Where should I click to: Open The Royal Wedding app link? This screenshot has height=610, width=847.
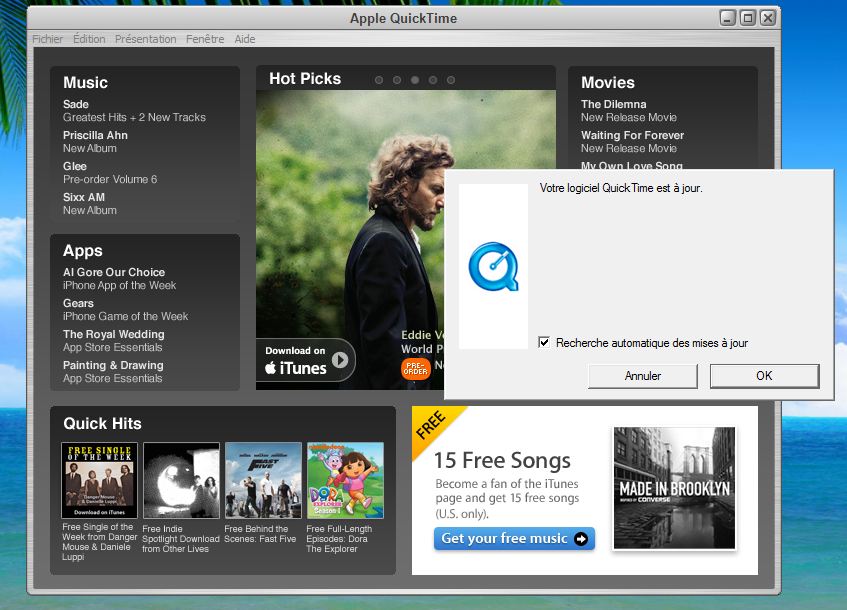(x=113, y=340)
